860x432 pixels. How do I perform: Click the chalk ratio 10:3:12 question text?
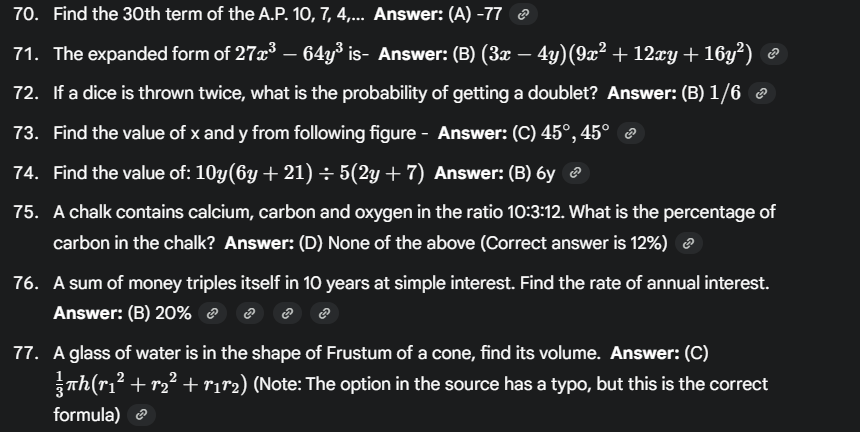click(400, 212)
